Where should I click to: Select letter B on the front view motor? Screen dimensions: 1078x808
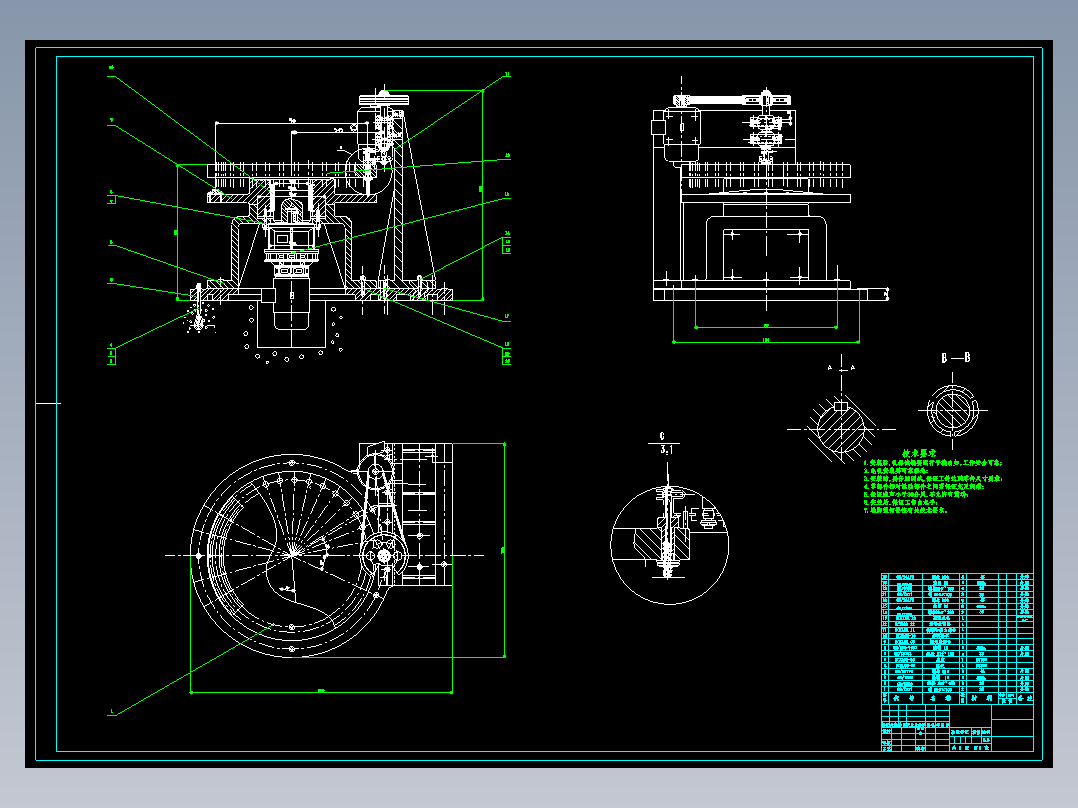[x=292, y=296]
